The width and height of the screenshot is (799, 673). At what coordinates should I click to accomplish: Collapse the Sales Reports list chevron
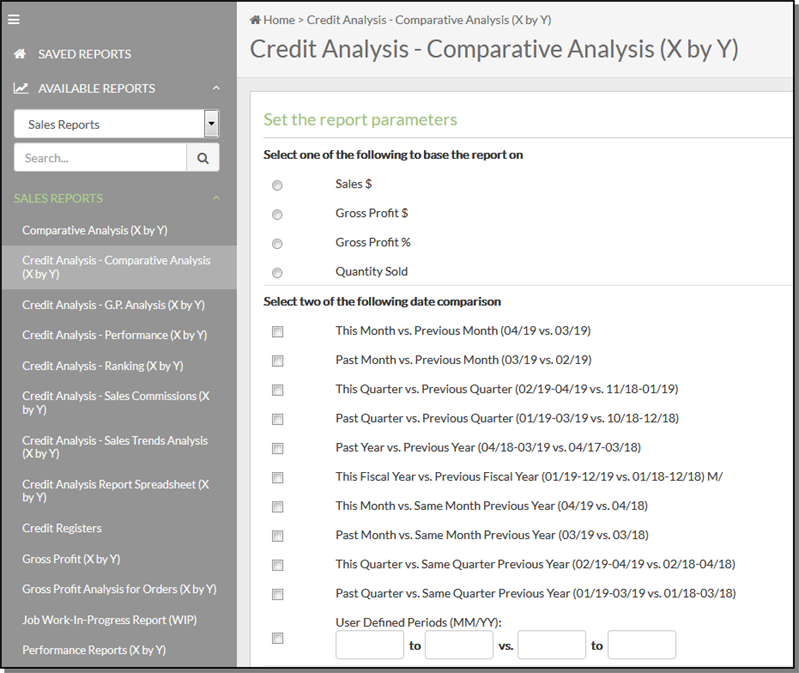point(216,198)
